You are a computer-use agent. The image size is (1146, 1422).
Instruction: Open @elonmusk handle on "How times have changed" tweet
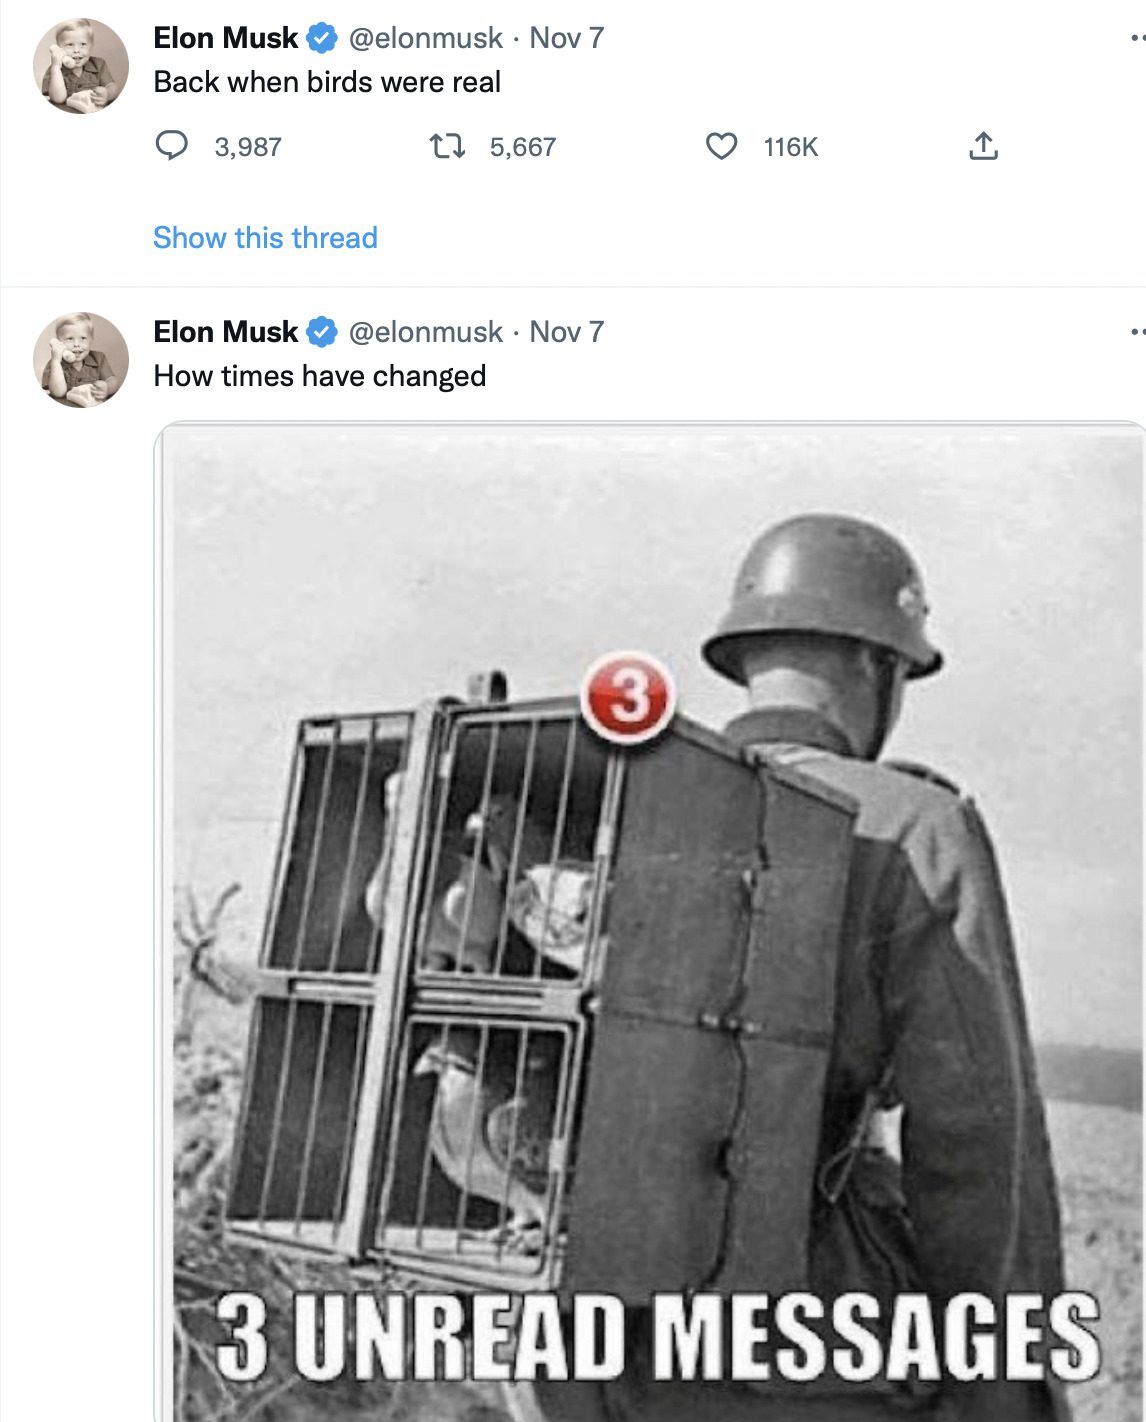425,332
